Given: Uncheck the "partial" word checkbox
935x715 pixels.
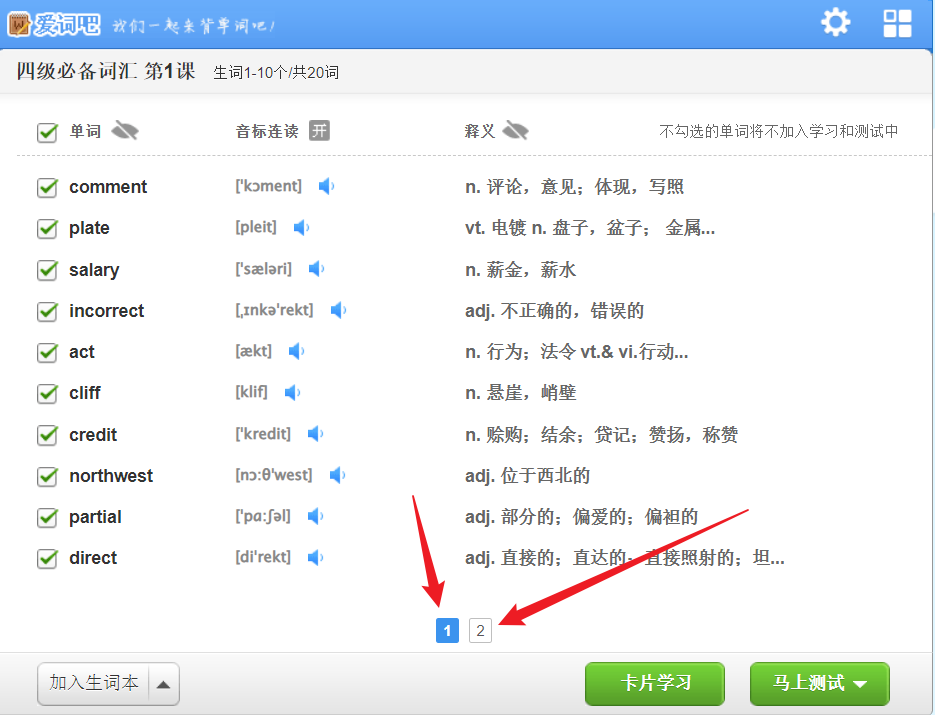Looking at the screenshot, I should click(46, 516).
